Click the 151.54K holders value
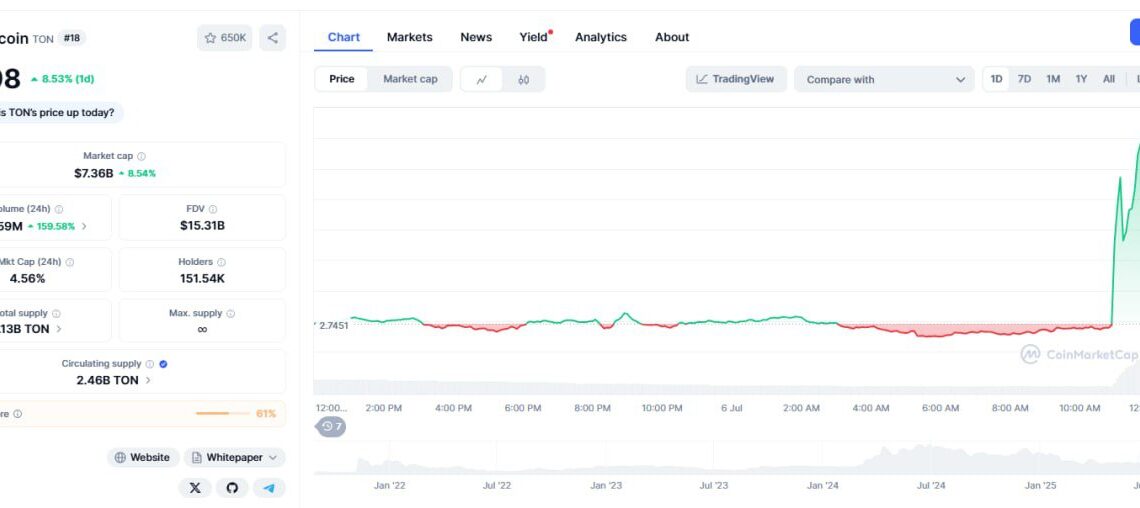 (x=202, y=278)
